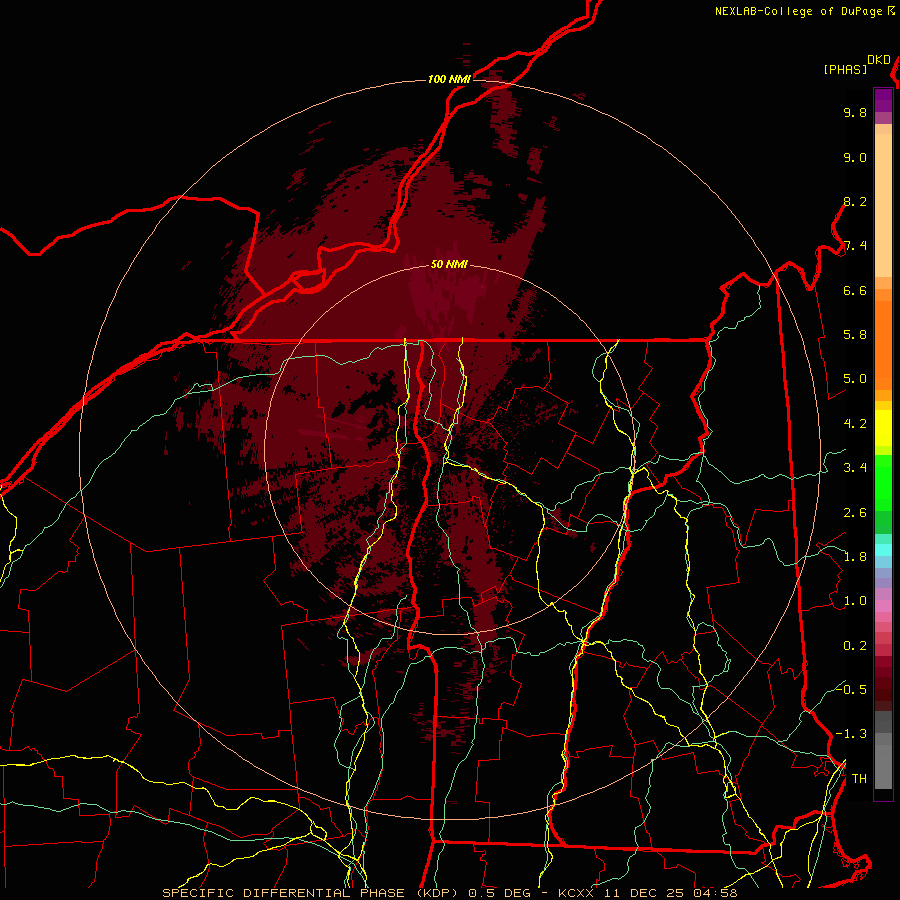Click the 1.0 value on the scale
Viewport: 900px width, 900px height.
click(x=855, y=601)
